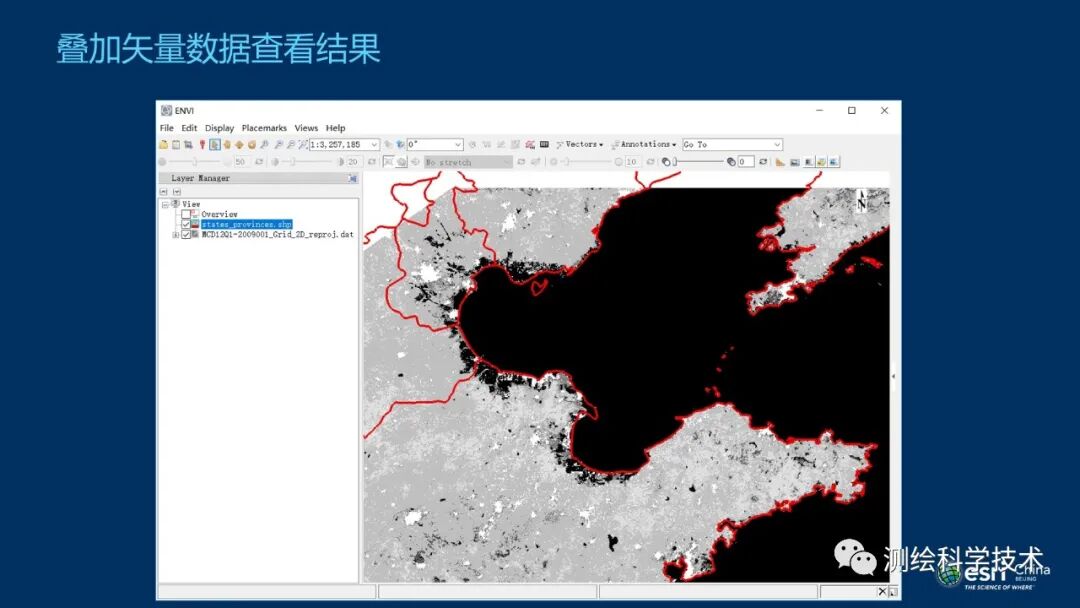Reset the brightness value of 50

259,162
